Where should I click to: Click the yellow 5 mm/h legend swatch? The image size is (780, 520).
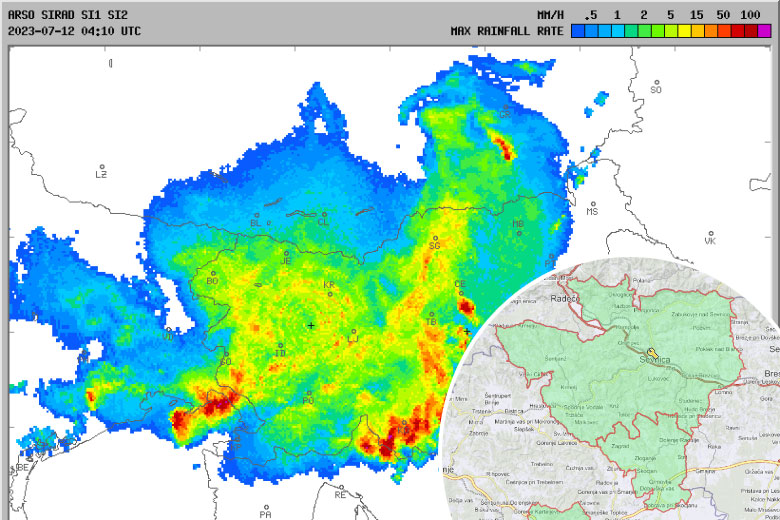pyautogui.click(x=671, y=31)
